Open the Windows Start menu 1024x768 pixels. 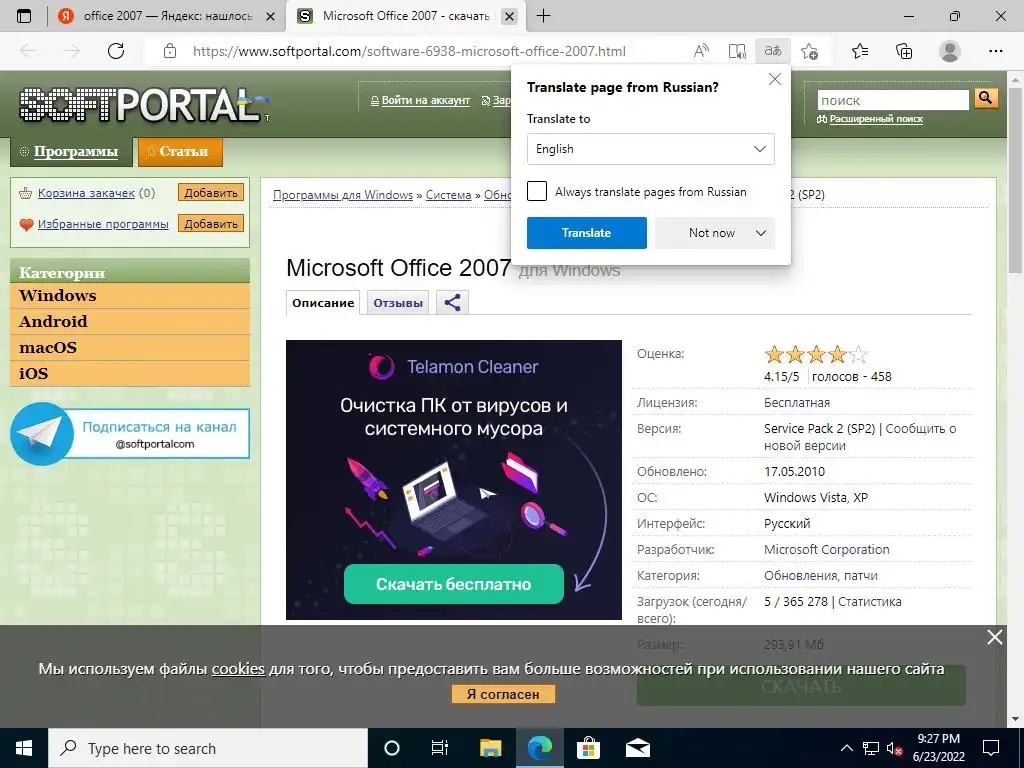click(x=24, y=748)
